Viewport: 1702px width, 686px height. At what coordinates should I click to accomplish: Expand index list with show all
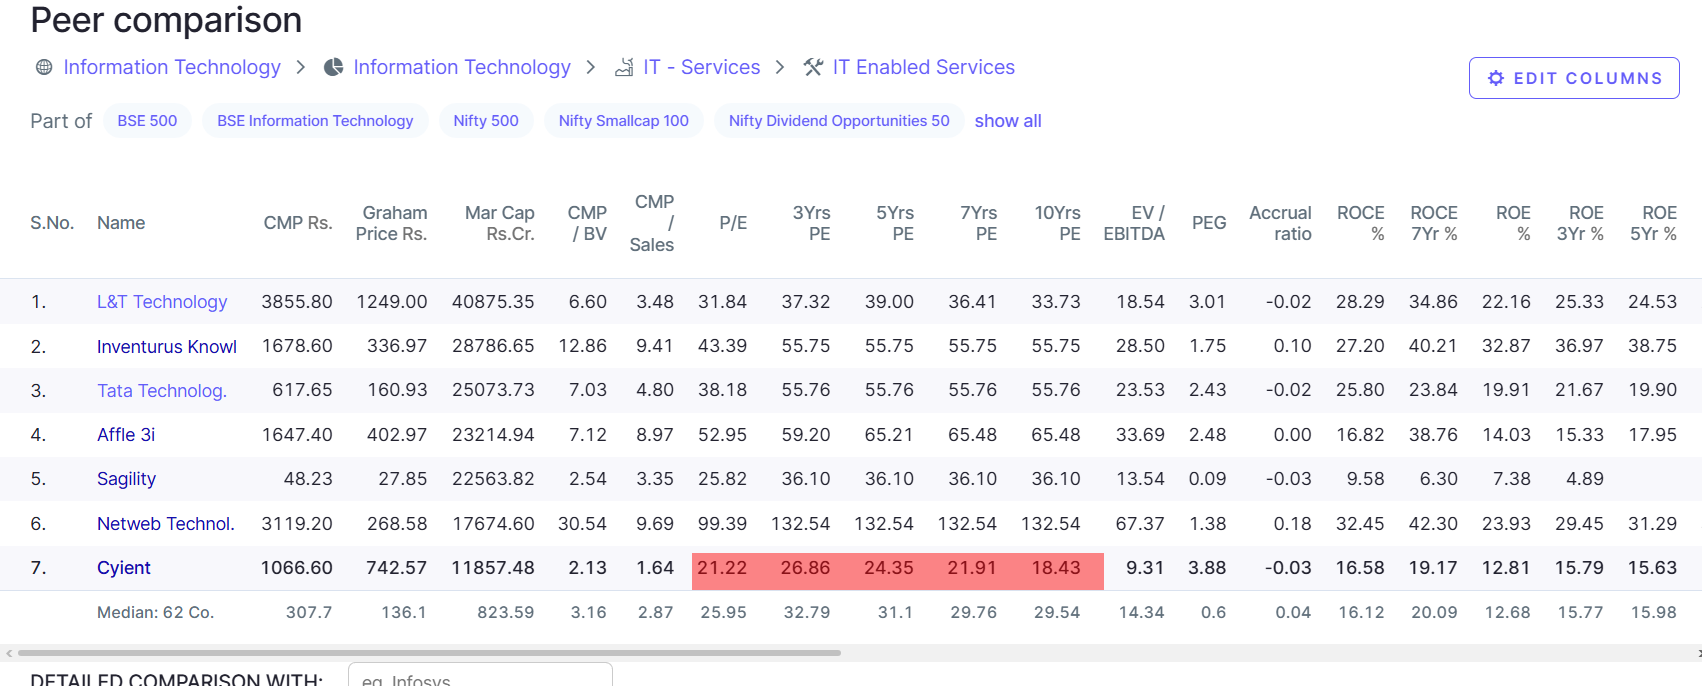1008,121
